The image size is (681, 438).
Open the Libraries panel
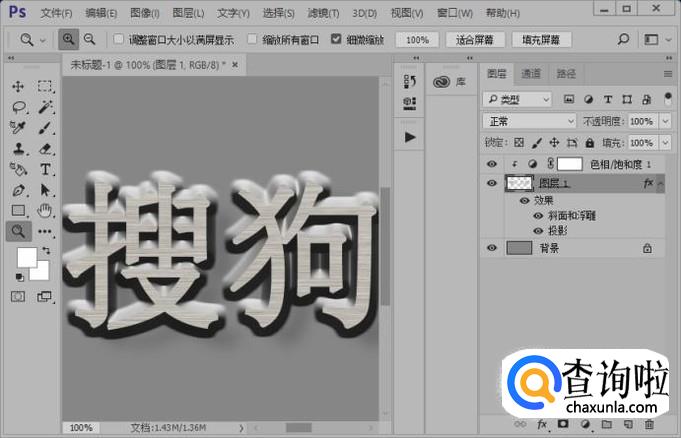click(450, 81)
